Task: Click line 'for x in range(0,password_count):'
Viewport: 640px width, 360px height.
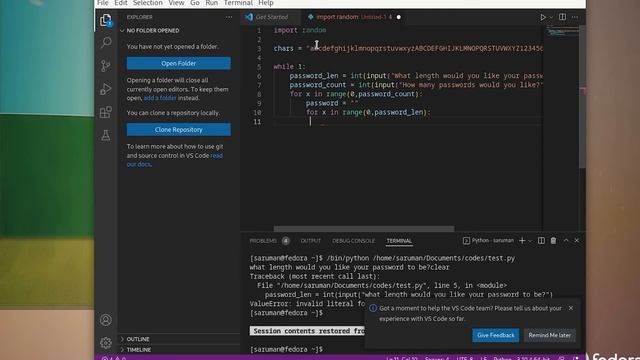Action: pos(356,94)
